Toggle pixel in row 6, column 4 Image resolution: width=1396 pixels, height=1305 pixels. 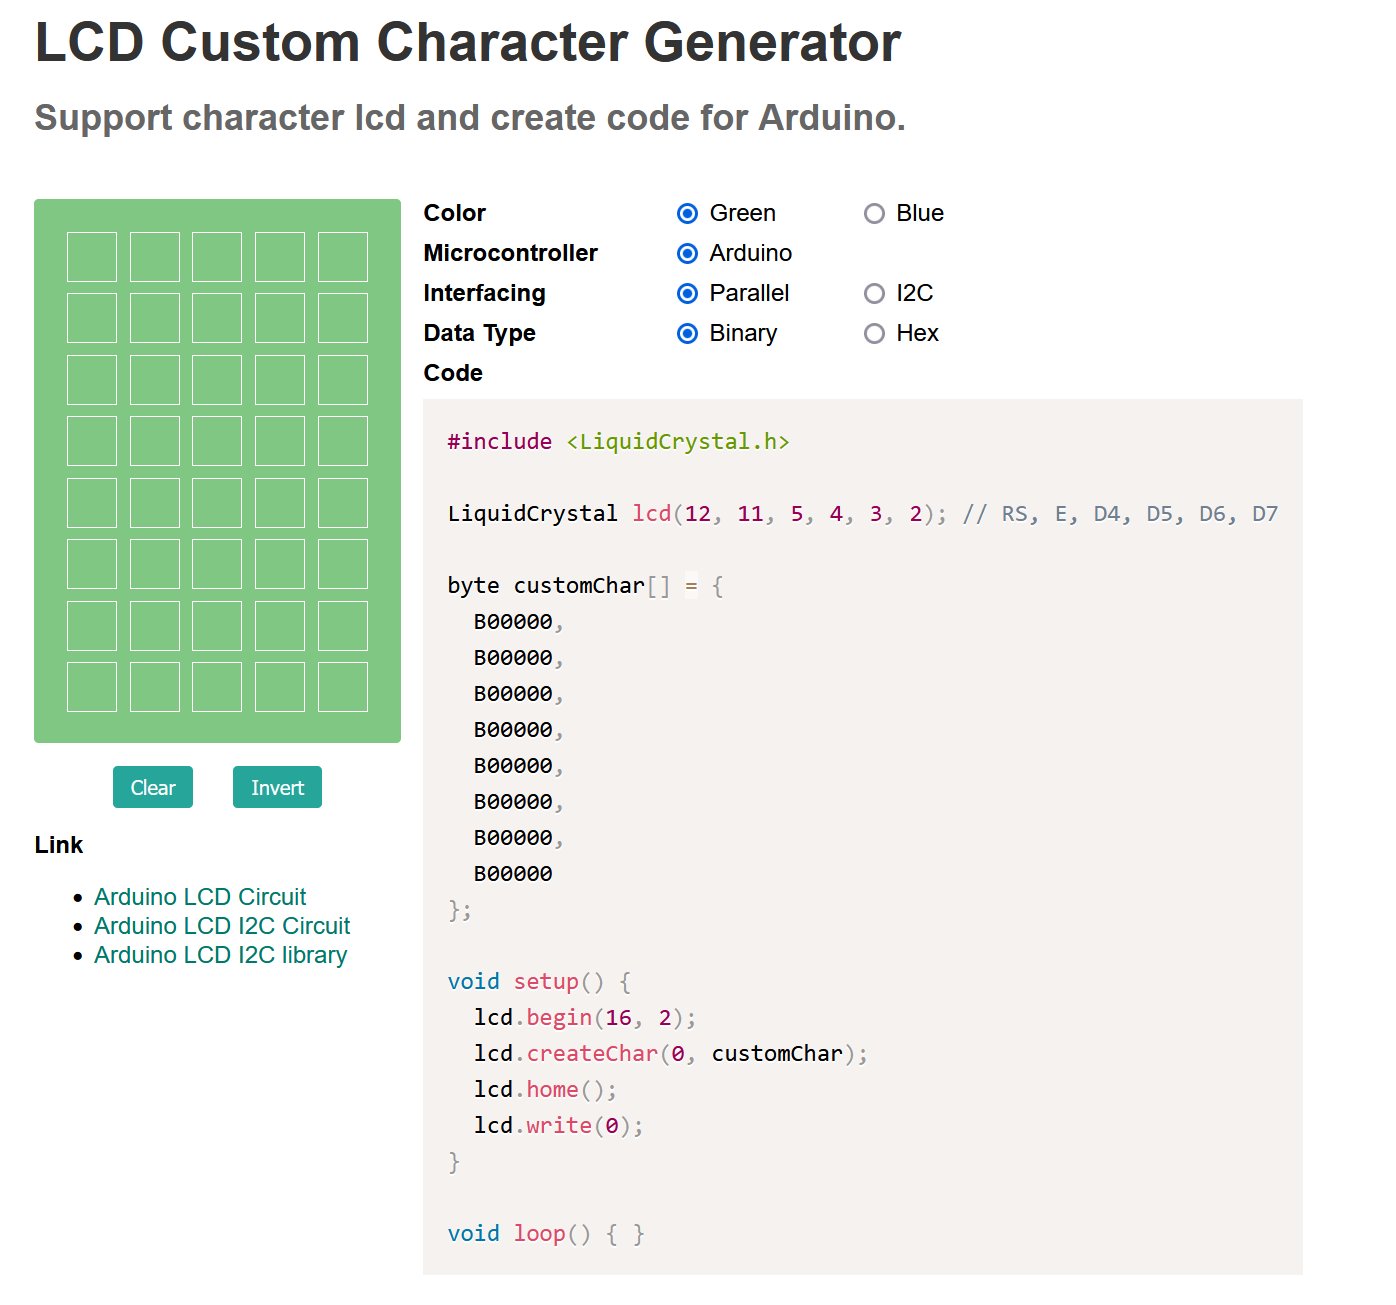pos(280,564)
